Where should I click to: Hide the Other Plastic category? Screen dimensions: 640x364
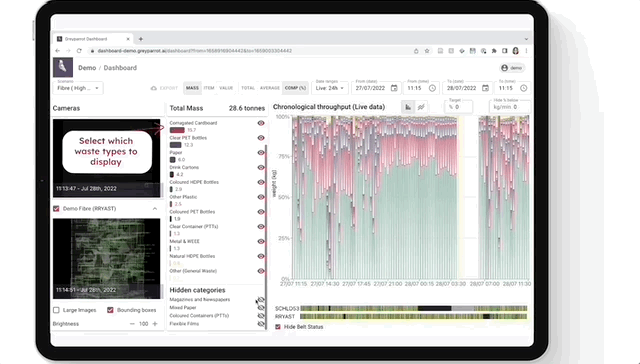(261, 197)
